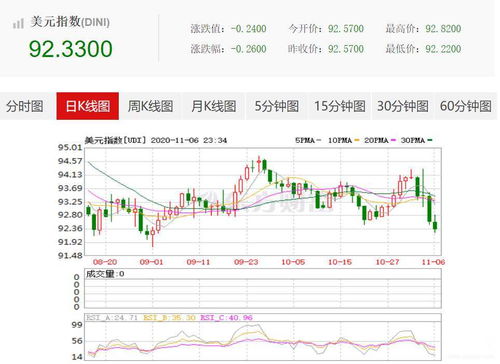This screenshot has width=500, height=364.
Task: Select the 日K线图 tab
Action: pos(88,106)
